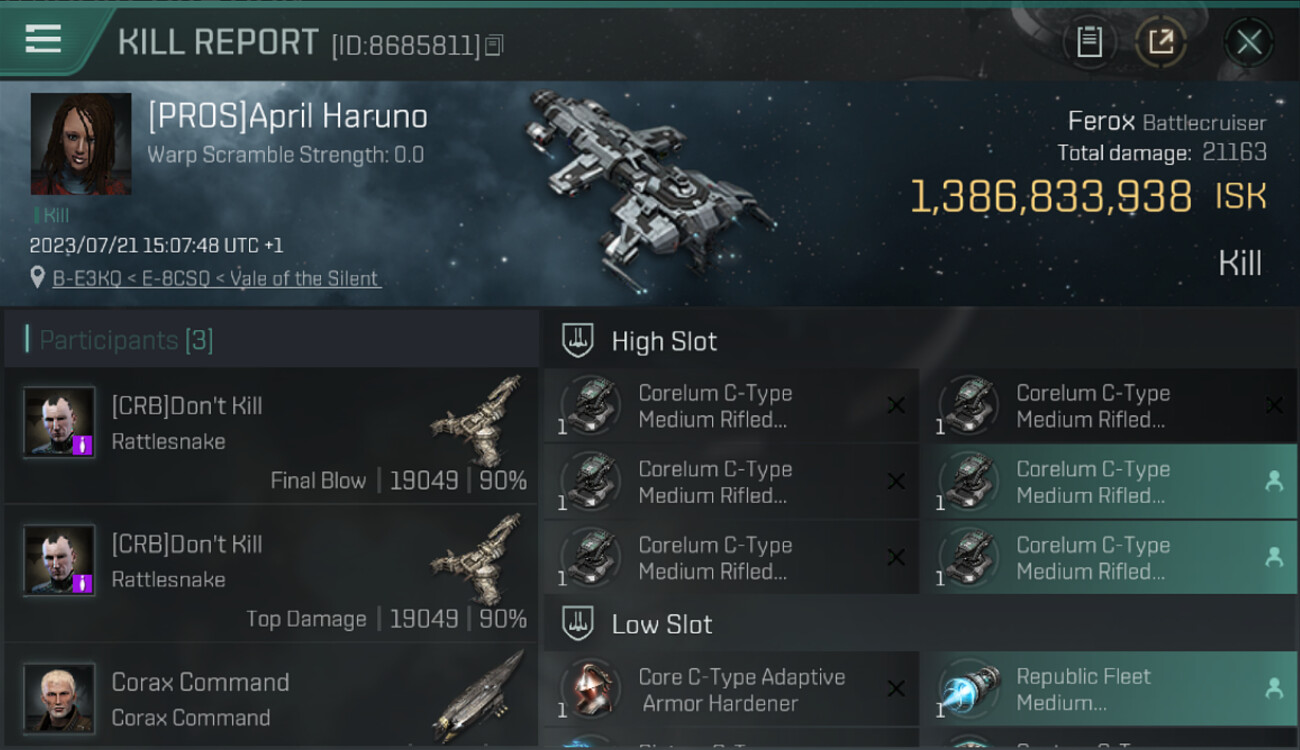Click the location pin icon
Image resolution: width=1300 pixels, height=750 pixels.
point(38,278)
